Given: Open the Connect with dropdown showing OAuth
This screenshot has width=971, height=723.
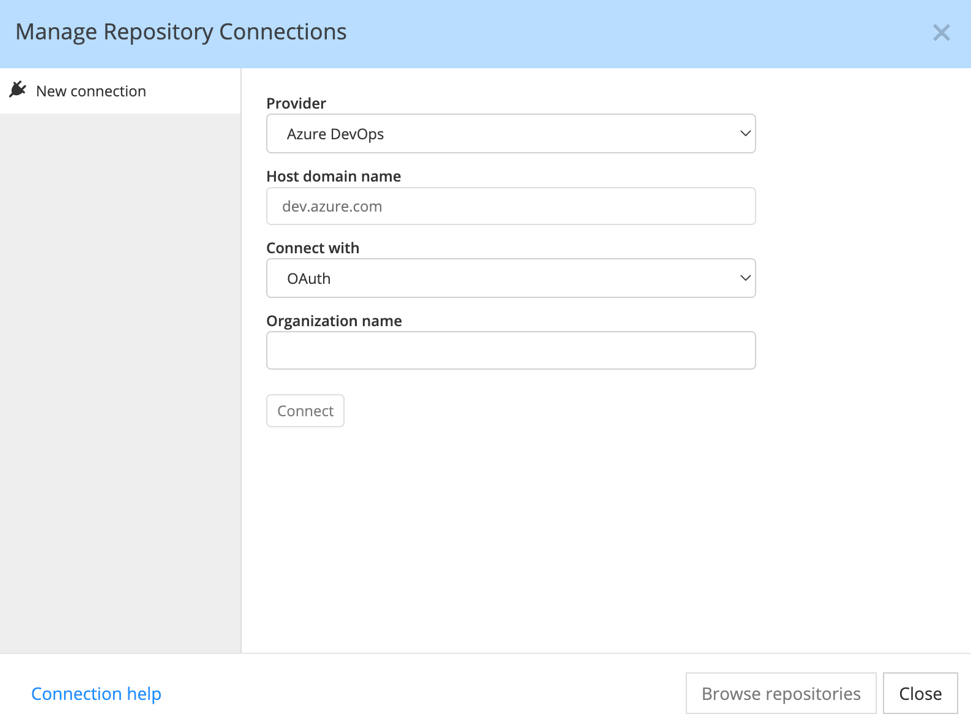Looking at the screenshot, I should tap(510, 279).
